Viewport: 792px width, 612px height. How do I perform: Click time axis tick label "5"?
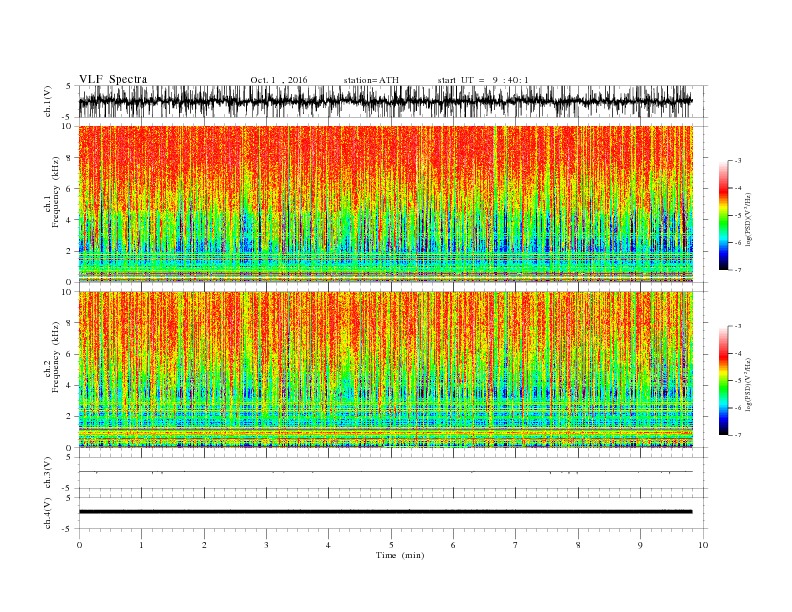click(391, 545)
